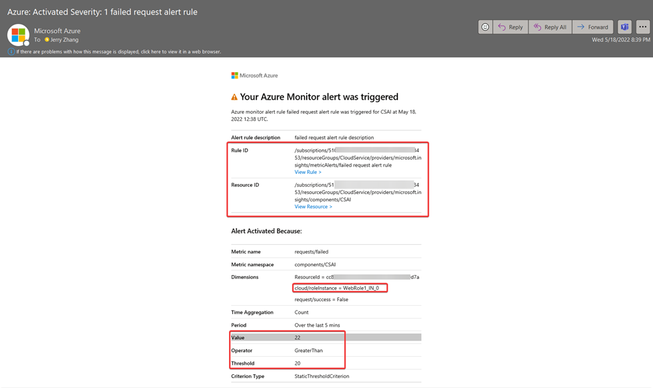
Task: Select 'StaticThresholdCriterion' criterion type
Action: [x=322, y=376]
